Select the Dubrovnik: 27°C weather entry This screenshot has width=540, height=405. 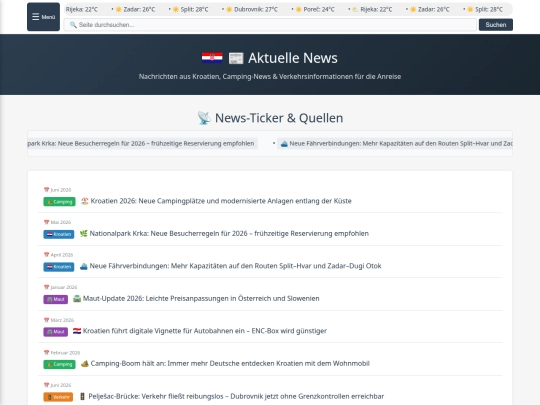tap(252, 9)
